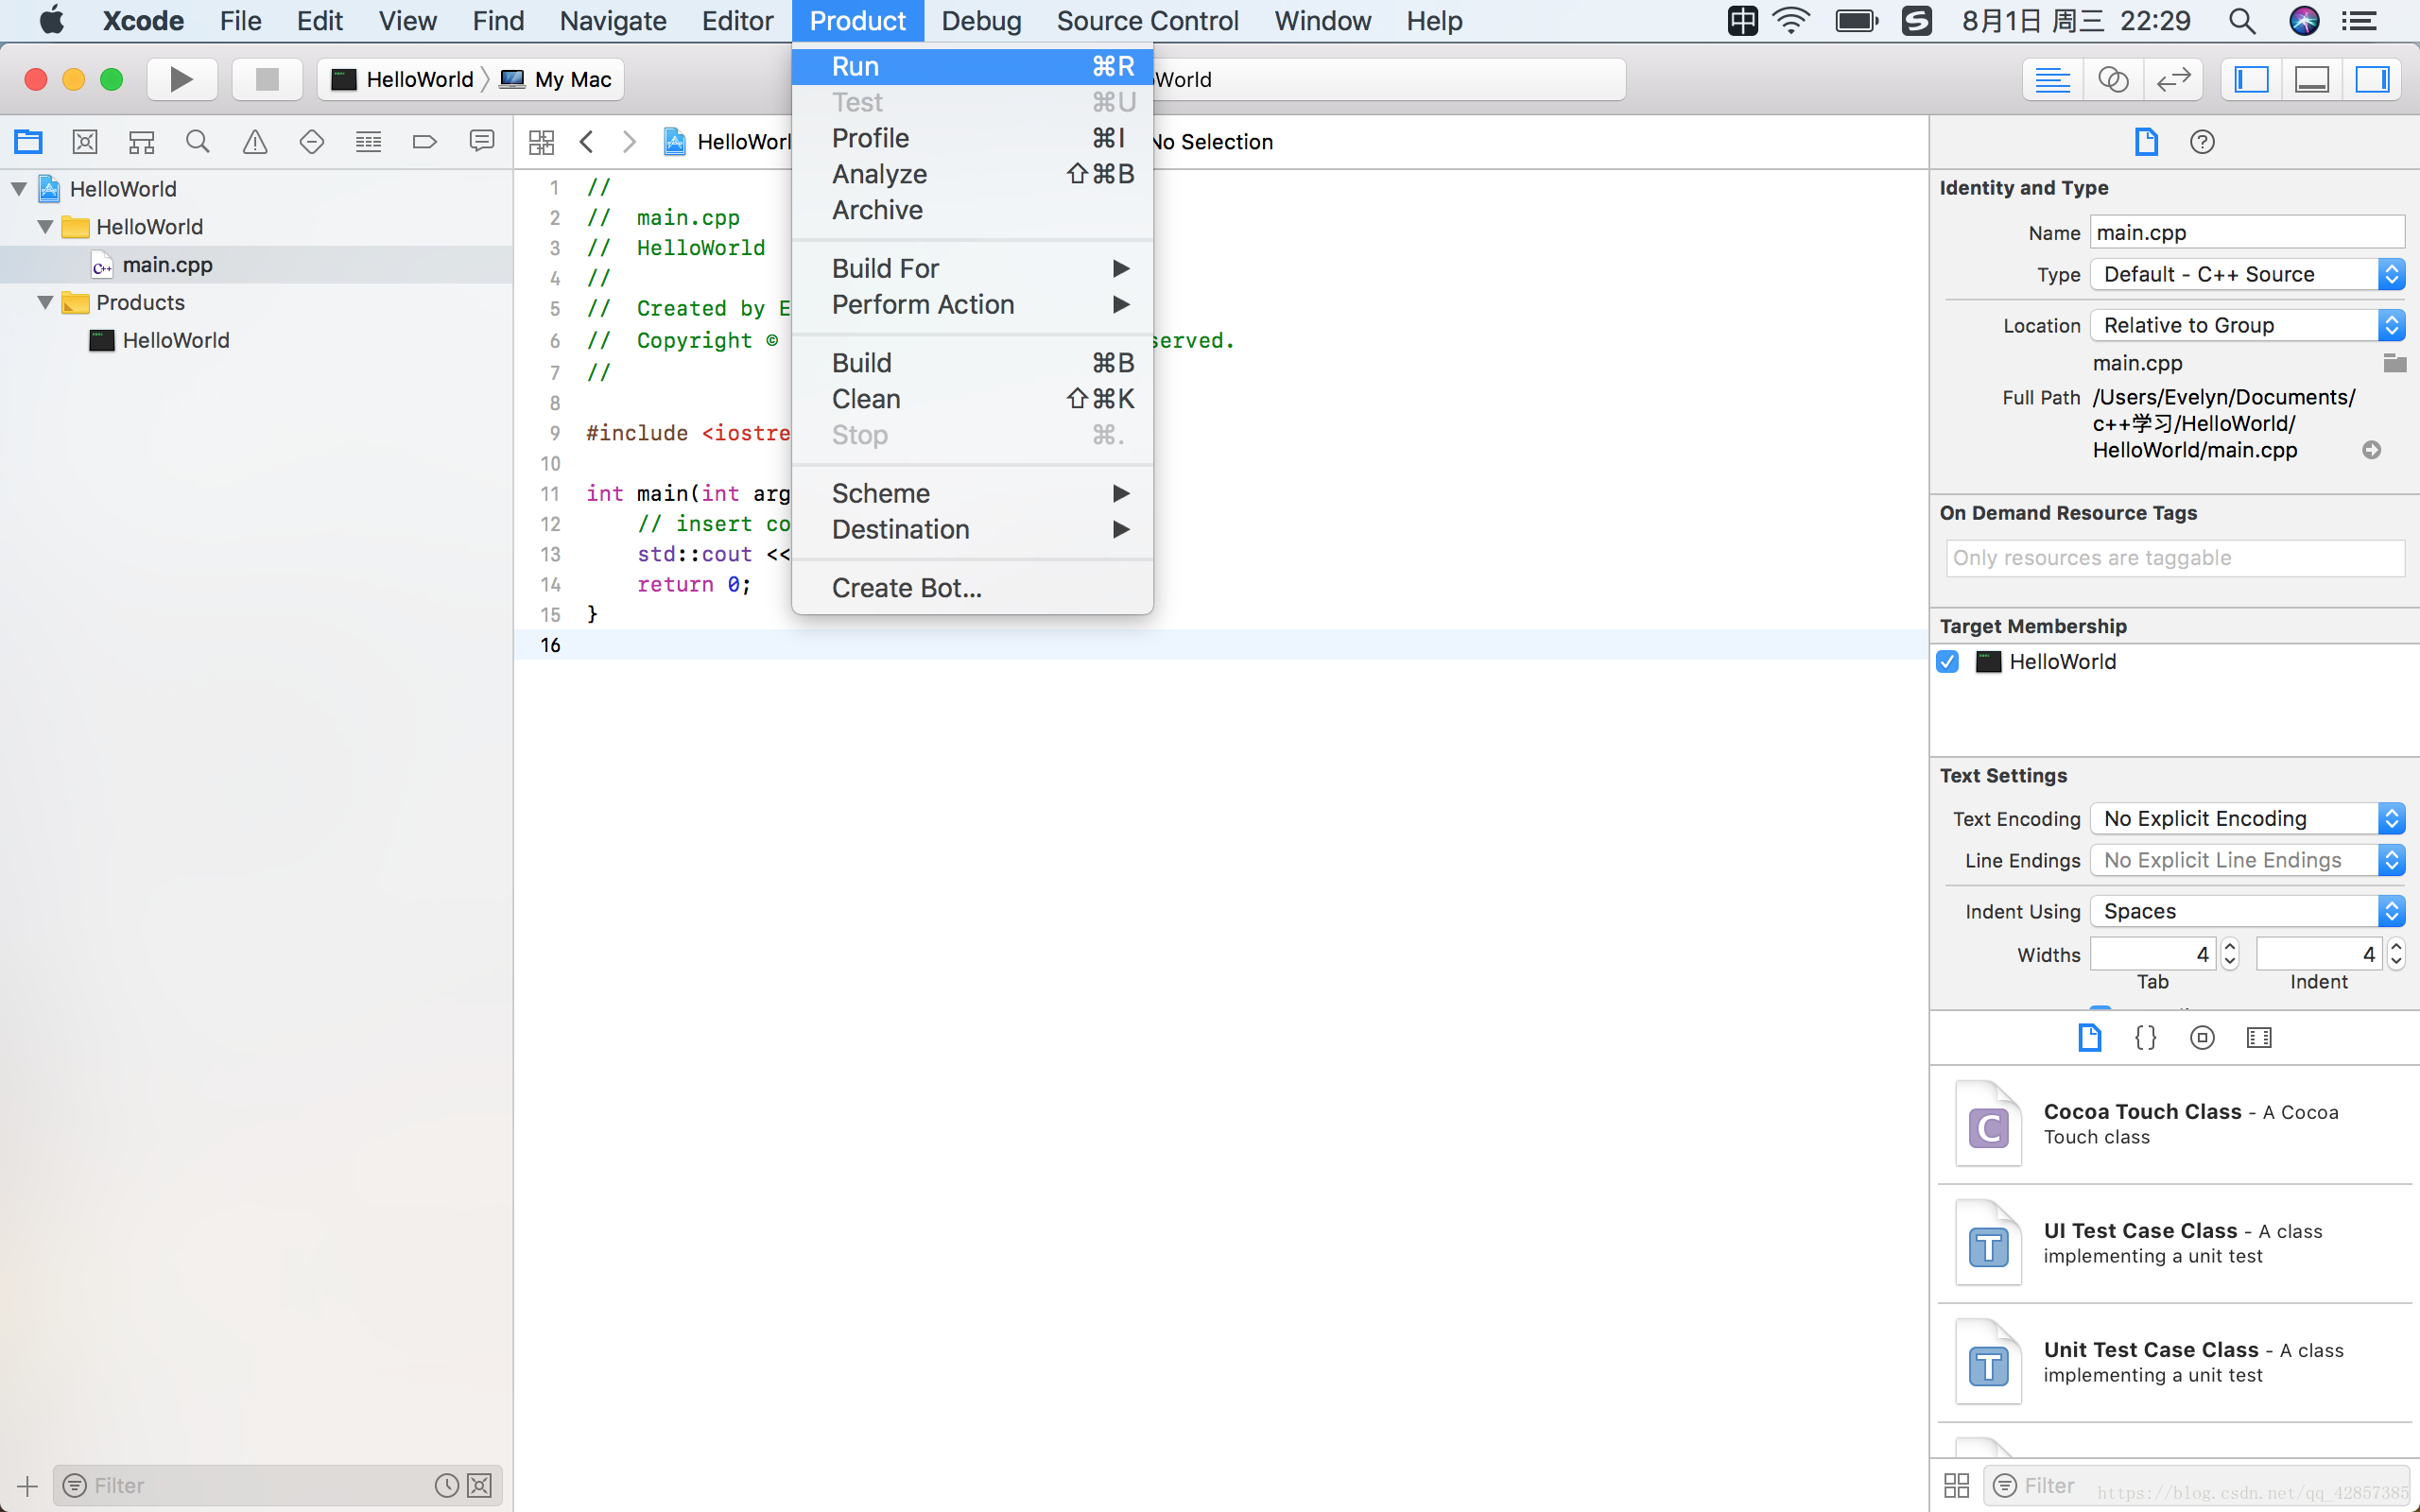Expand the Build For submenu
This screenshot has height=1512, width=2420.
pos(972,268)
